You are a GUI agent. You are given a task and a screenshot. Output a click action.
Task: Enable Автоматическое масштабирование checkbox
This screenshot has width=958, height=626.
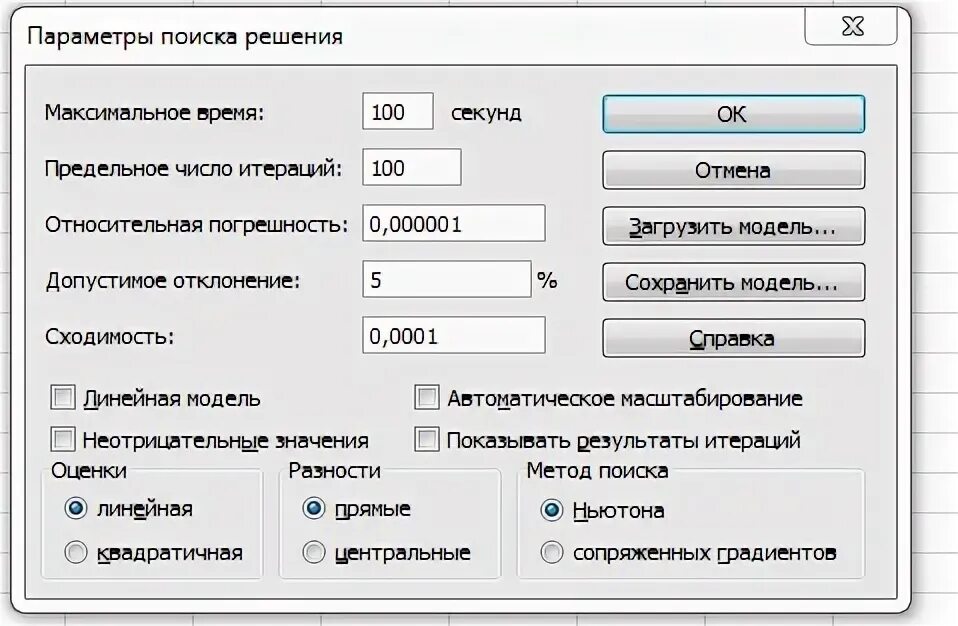(x=426, y=398)
